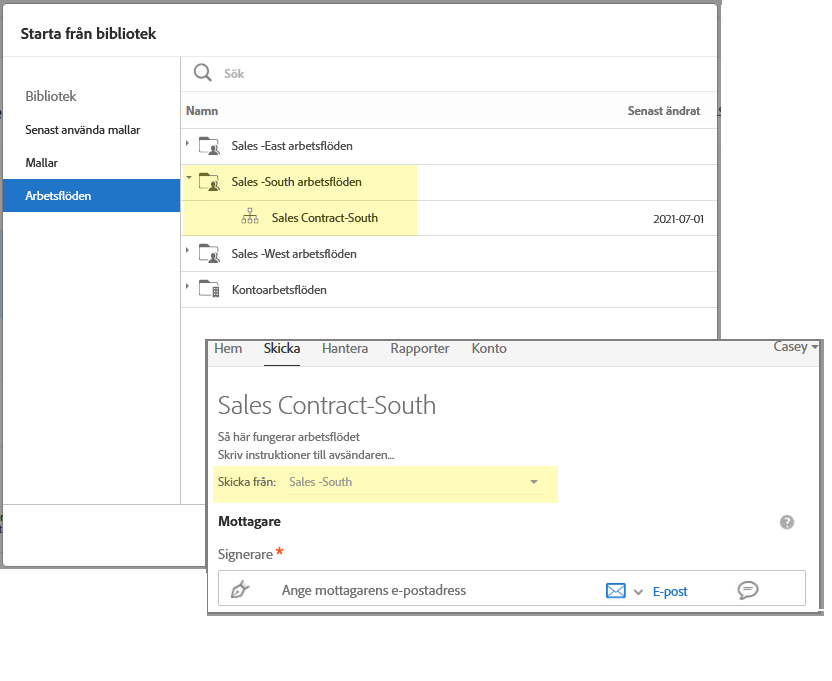Click the signer pen icon
This screenshot has height=681, width=832.
tap(240, 590)
